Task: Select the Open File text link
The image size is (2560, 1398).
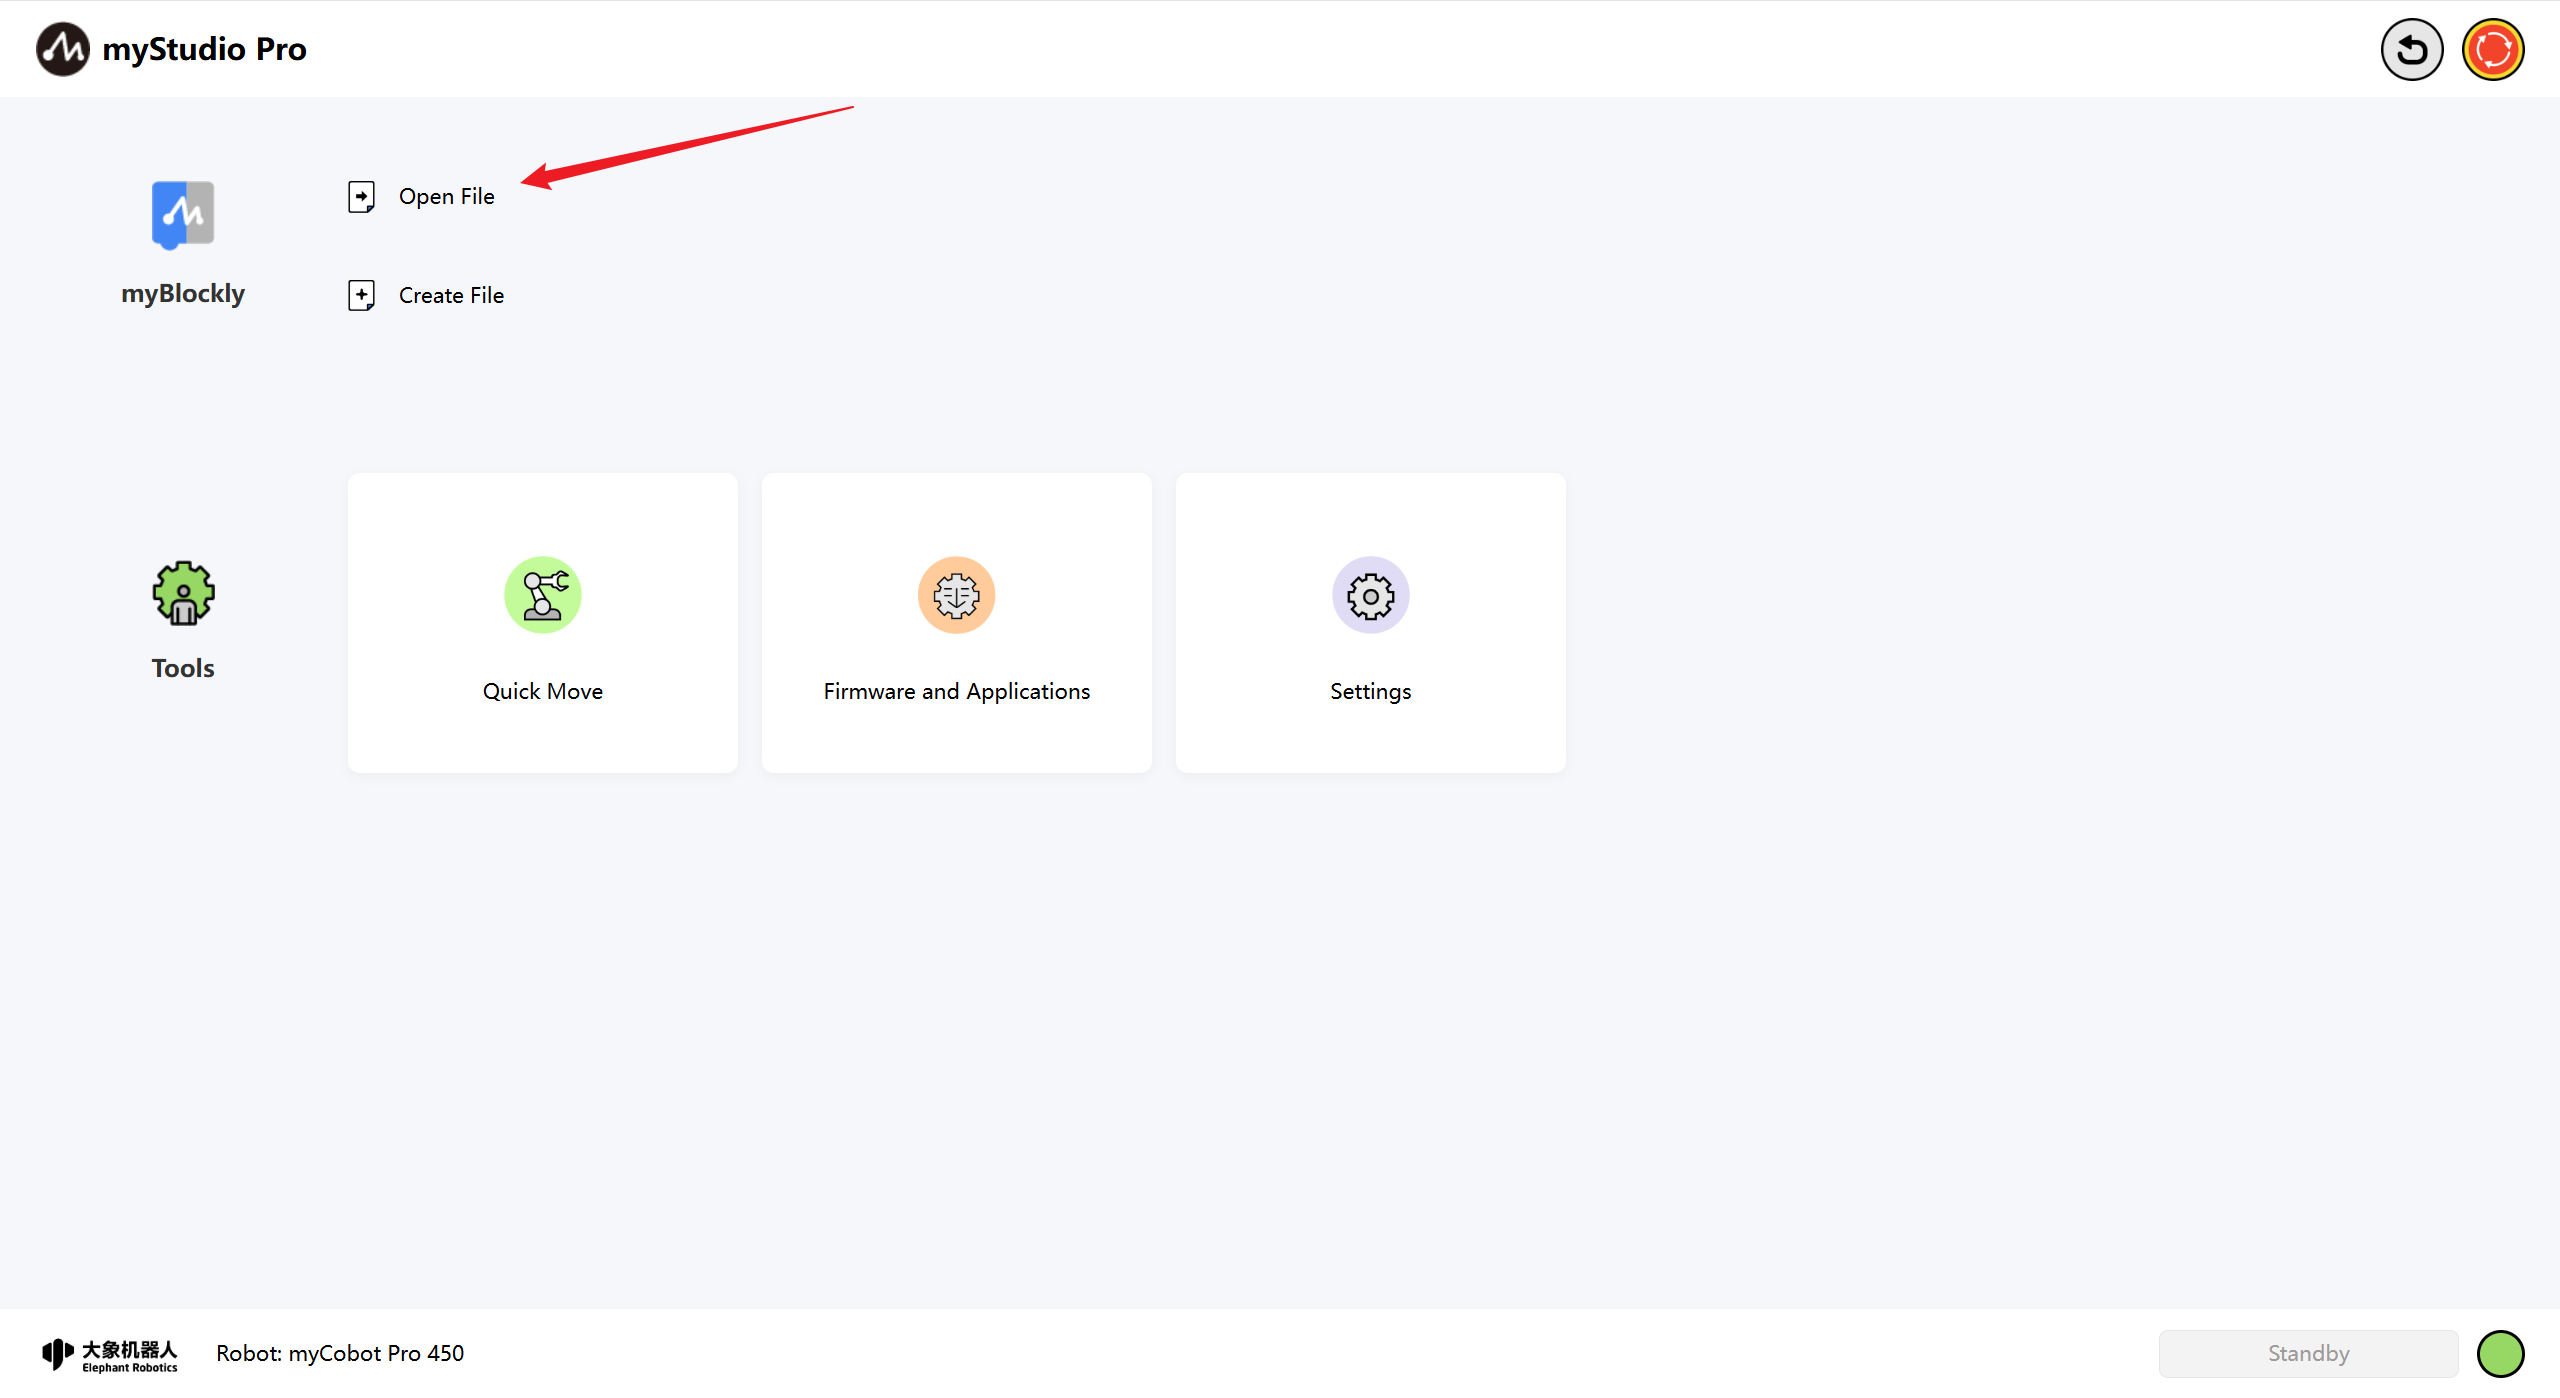Action: click(446, 197)
